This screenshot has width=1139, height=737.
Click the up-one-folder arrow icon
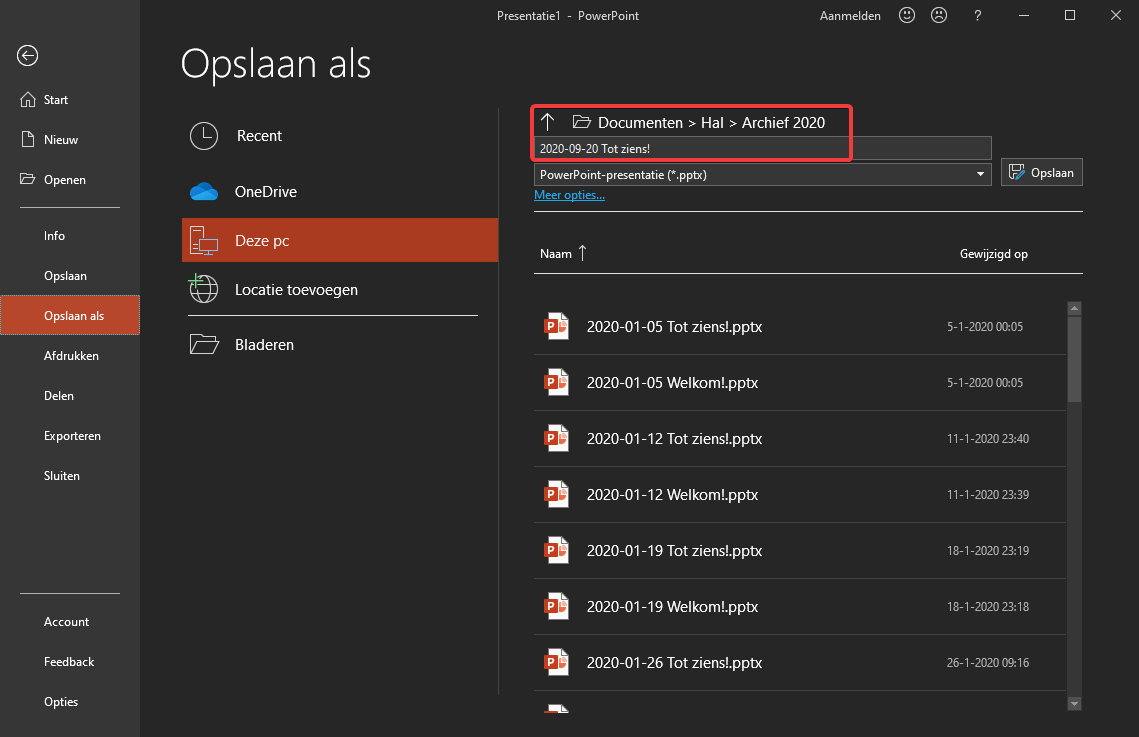pos(548,122)
